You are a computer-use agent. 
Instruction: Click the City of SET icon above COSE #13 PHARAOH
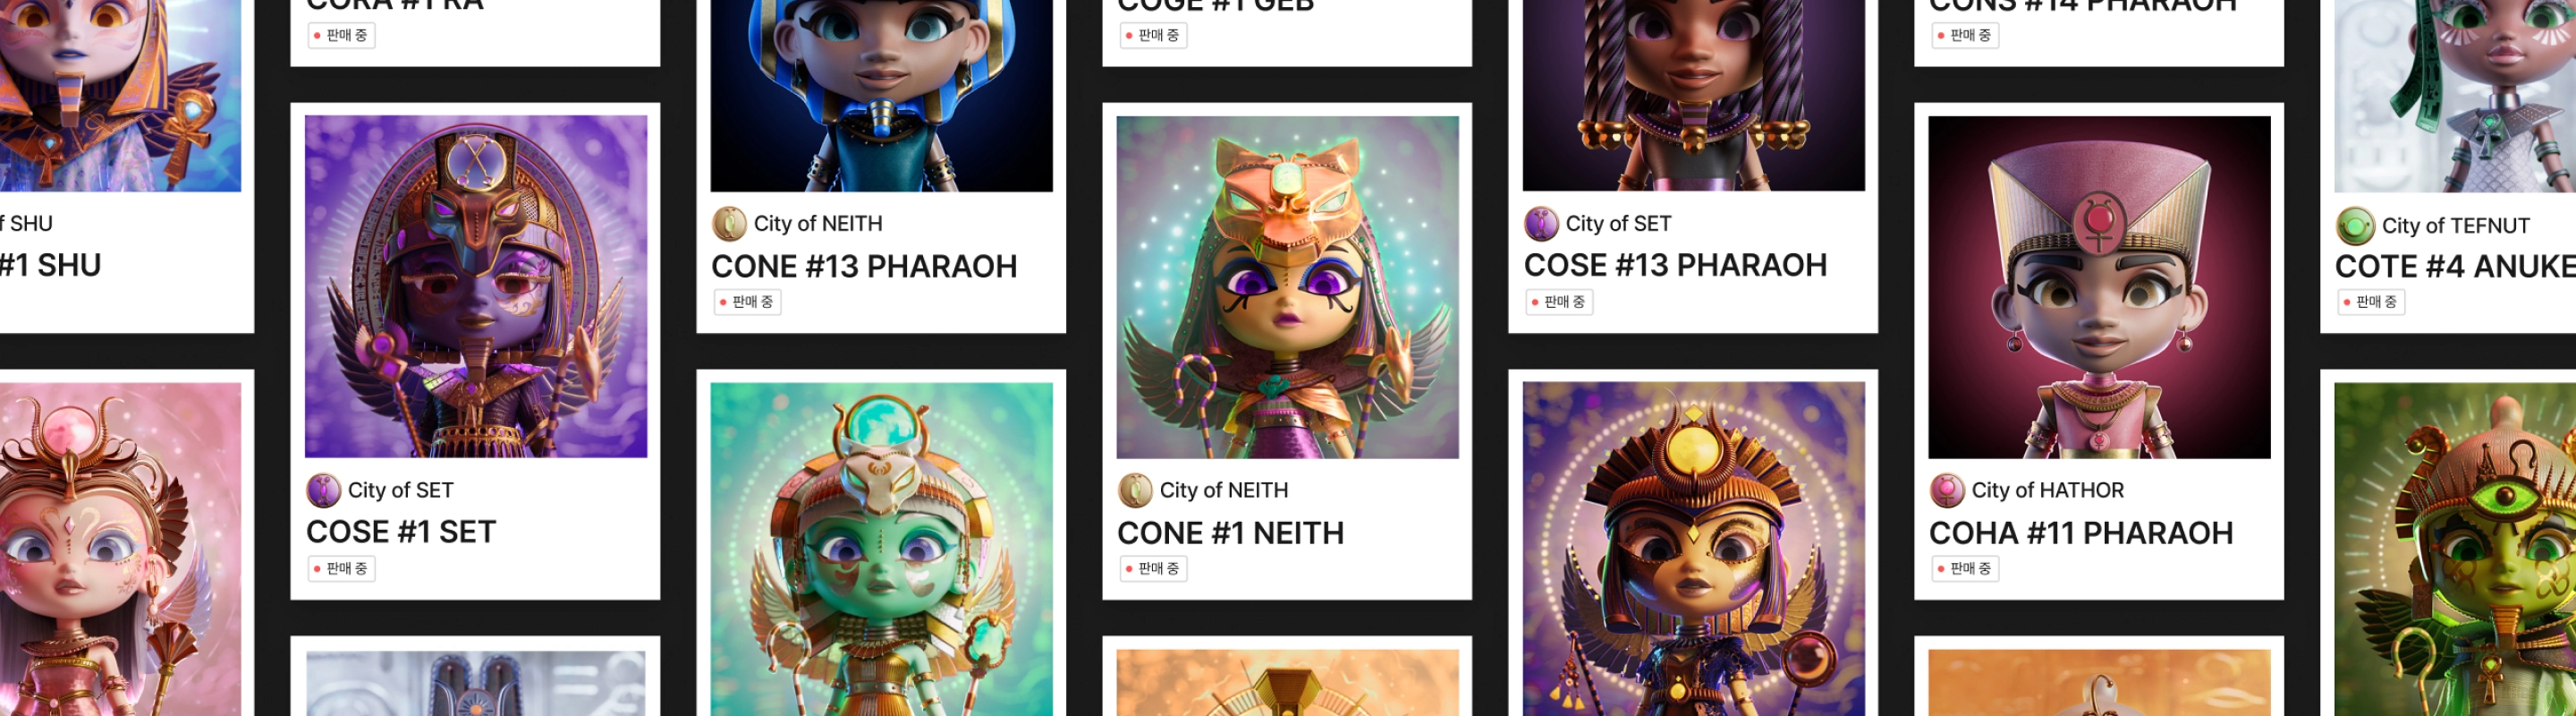[x=1541, y=224]
